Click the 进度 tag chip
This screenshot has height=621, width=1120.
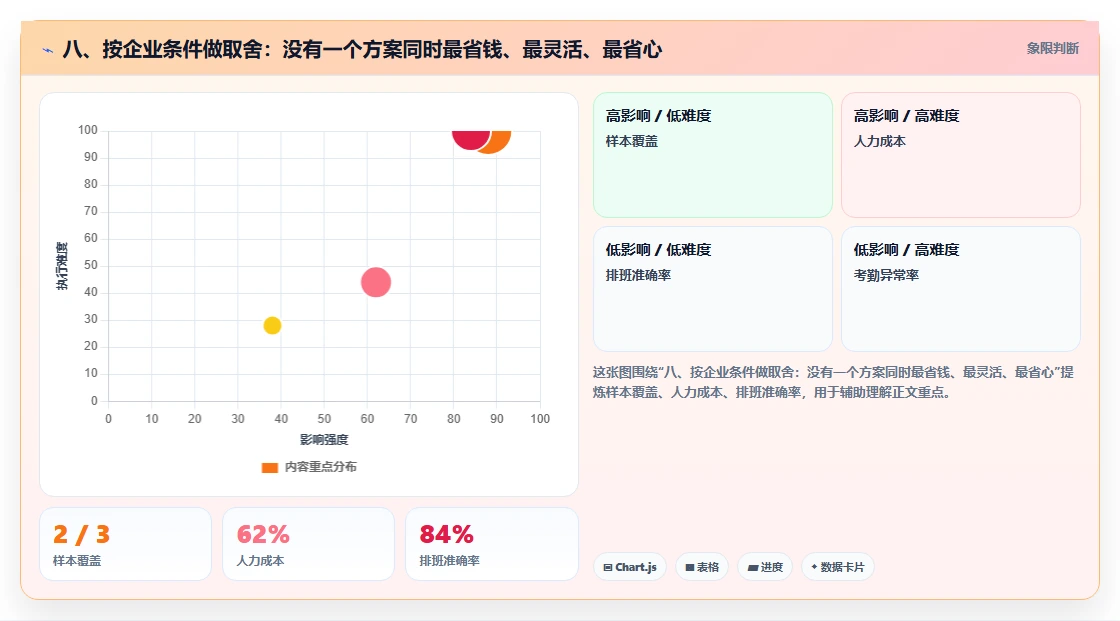tap(765, 567)
